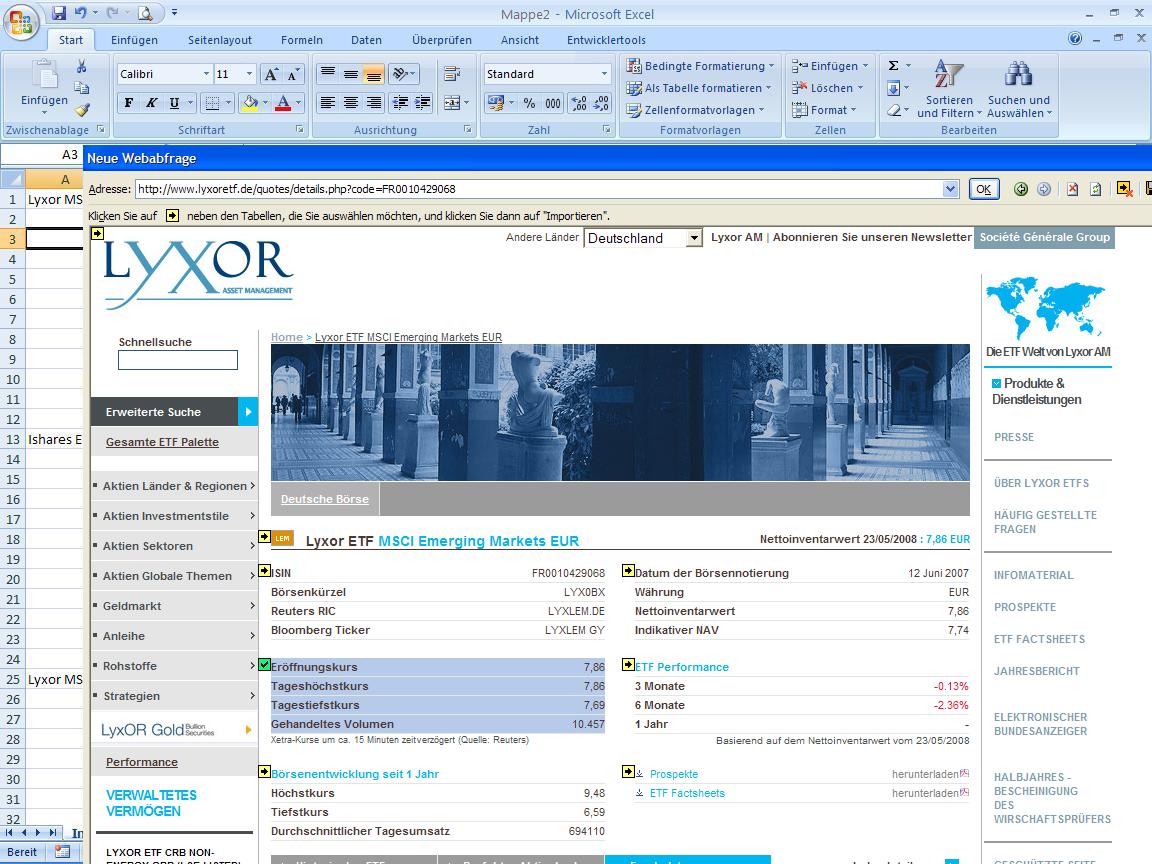The image size is (1152, 864).
Task: Click the large Einfügen paste icon
Action: click(x=44, y=75)
